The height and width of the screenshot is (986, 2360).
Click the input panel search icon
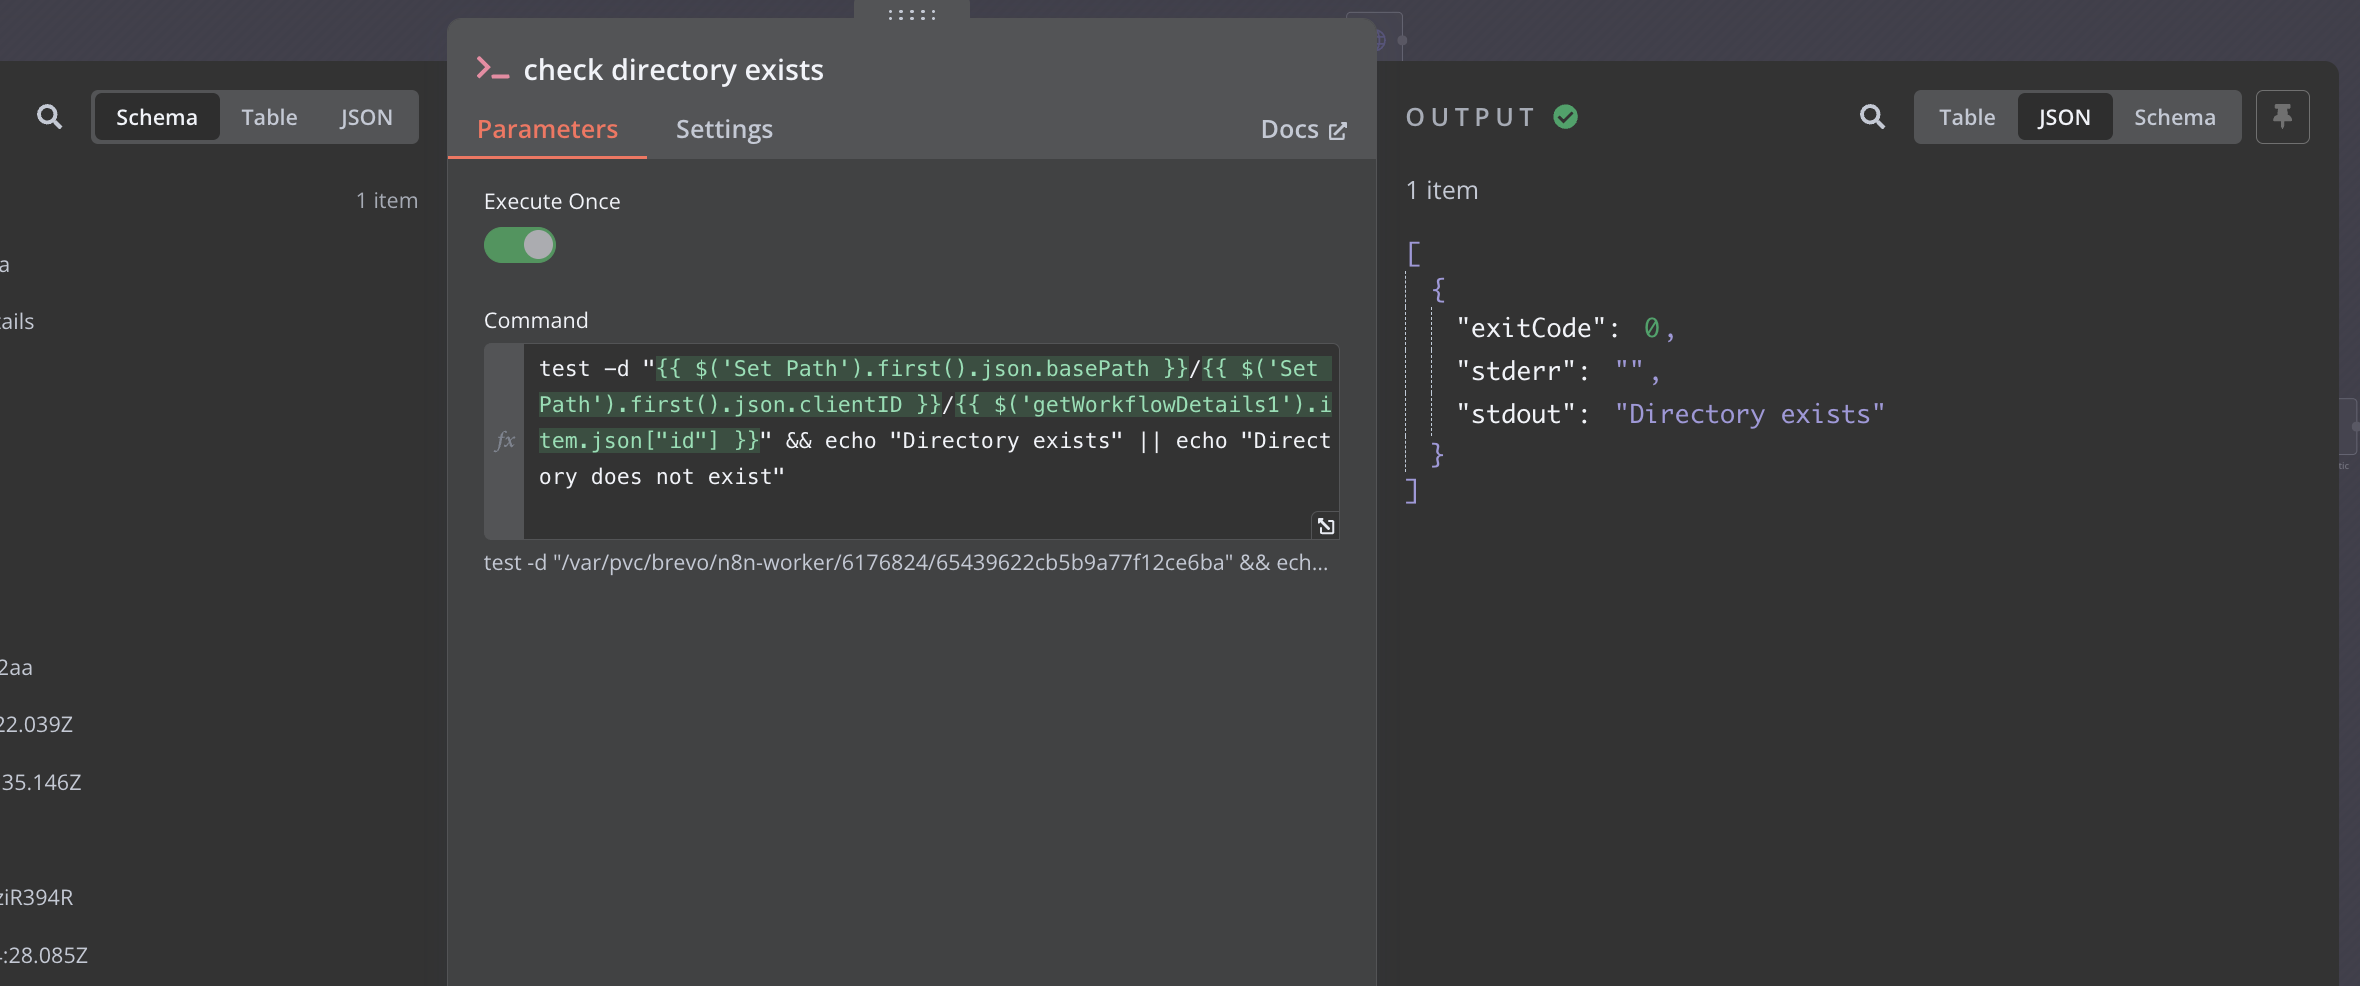[49, 117]
